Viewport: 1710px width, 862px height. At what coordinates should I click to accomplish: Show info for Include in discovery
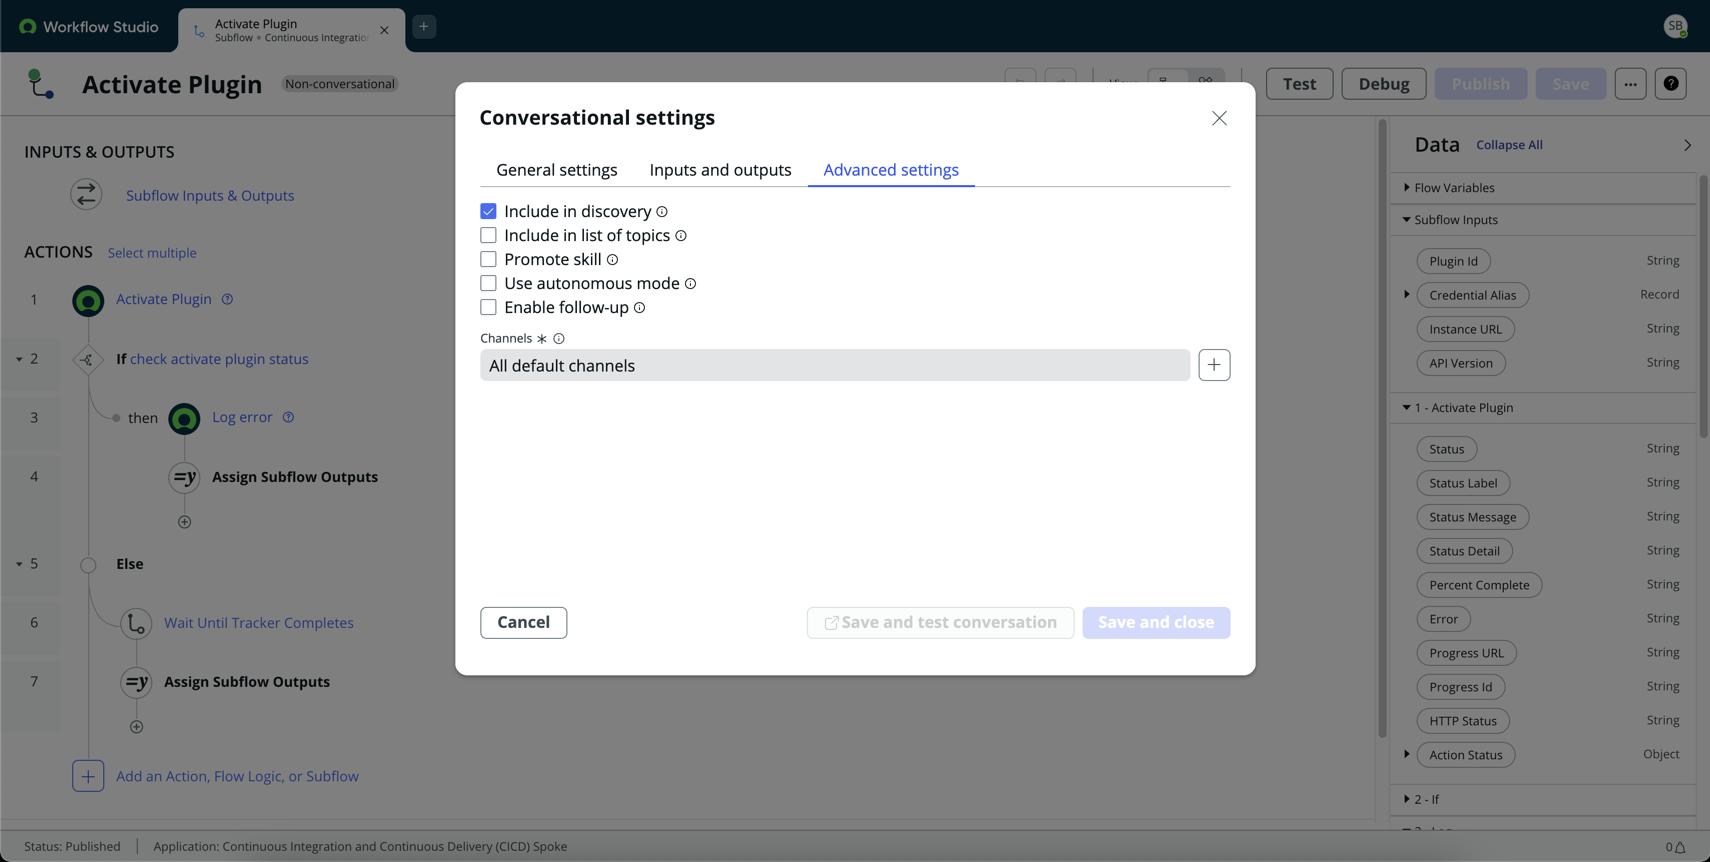tap(662, 212)
